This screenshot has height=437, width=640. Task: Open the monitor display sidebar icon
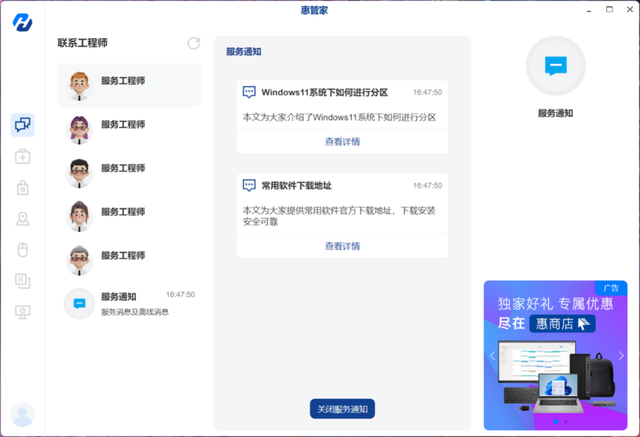(22, 312)
